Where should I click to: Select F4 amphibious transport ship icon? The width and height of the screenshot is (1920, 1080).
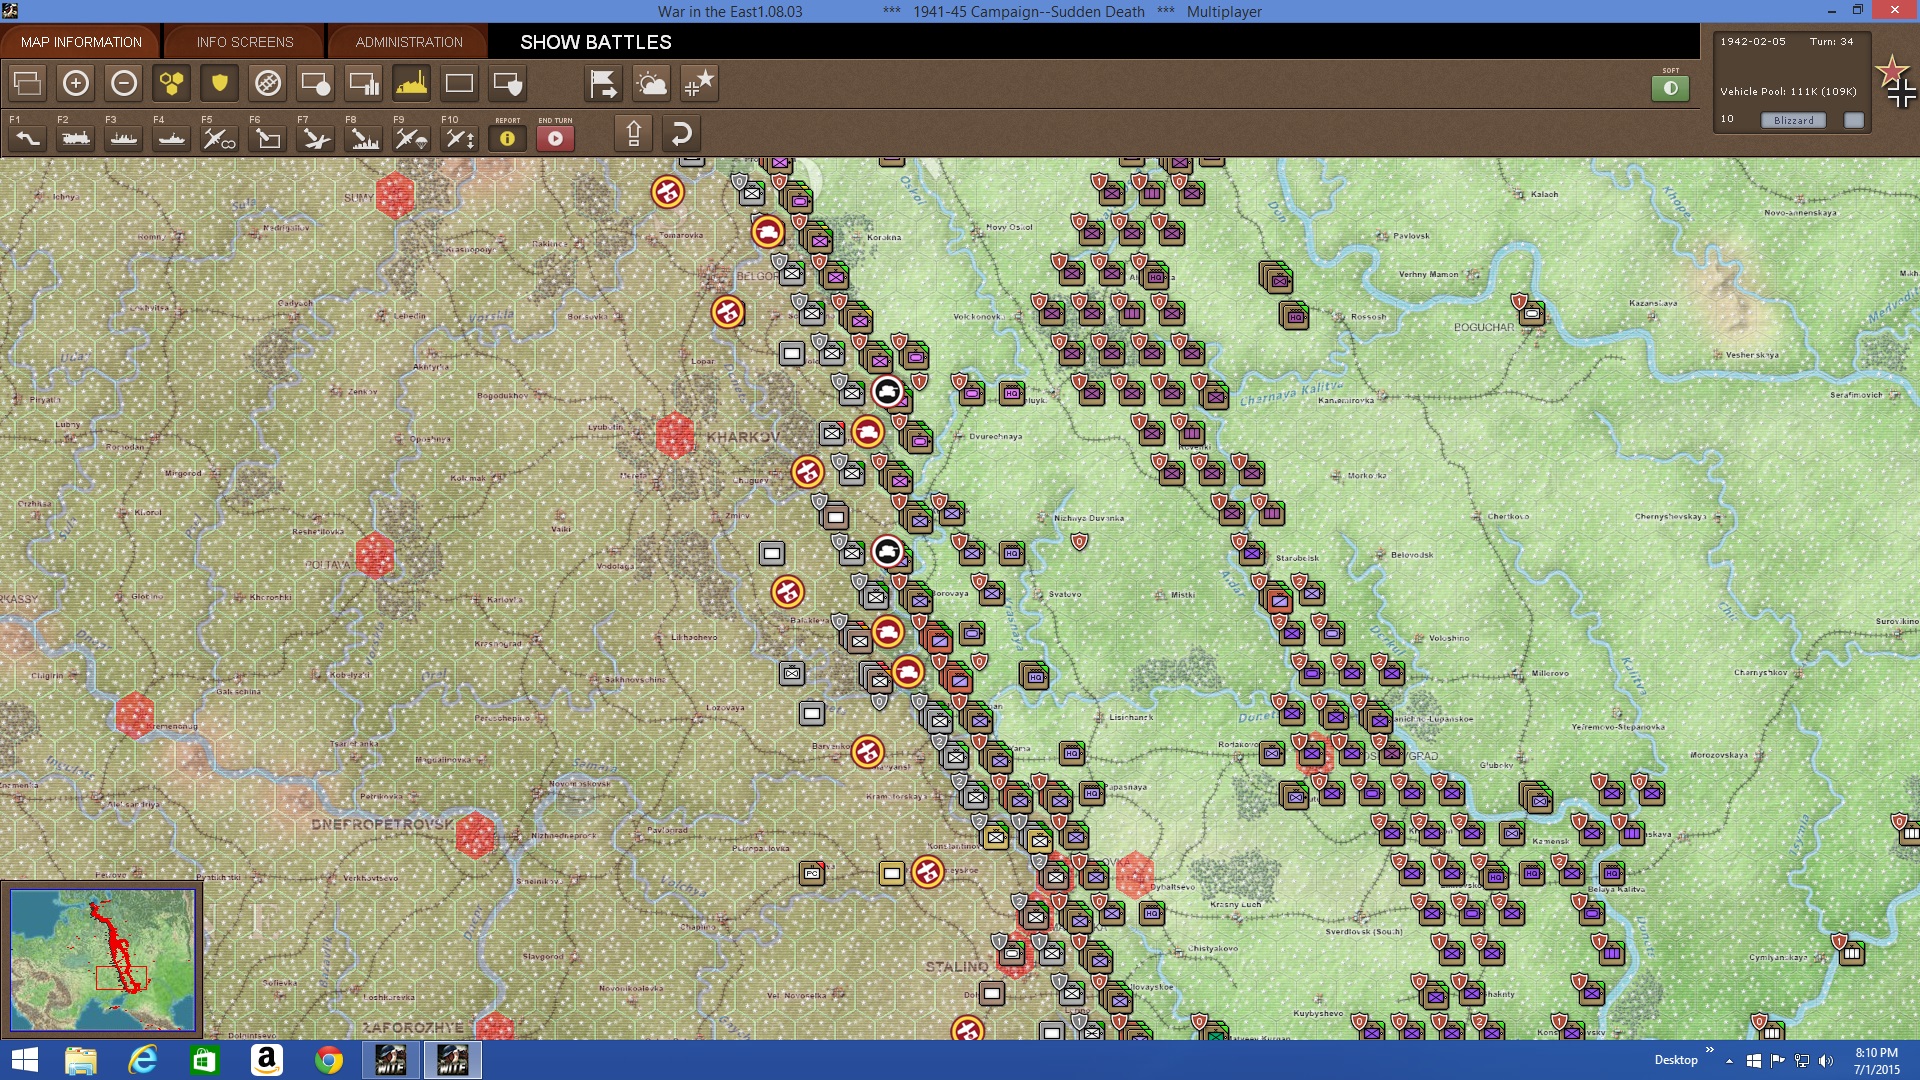[x=172, y=138]
